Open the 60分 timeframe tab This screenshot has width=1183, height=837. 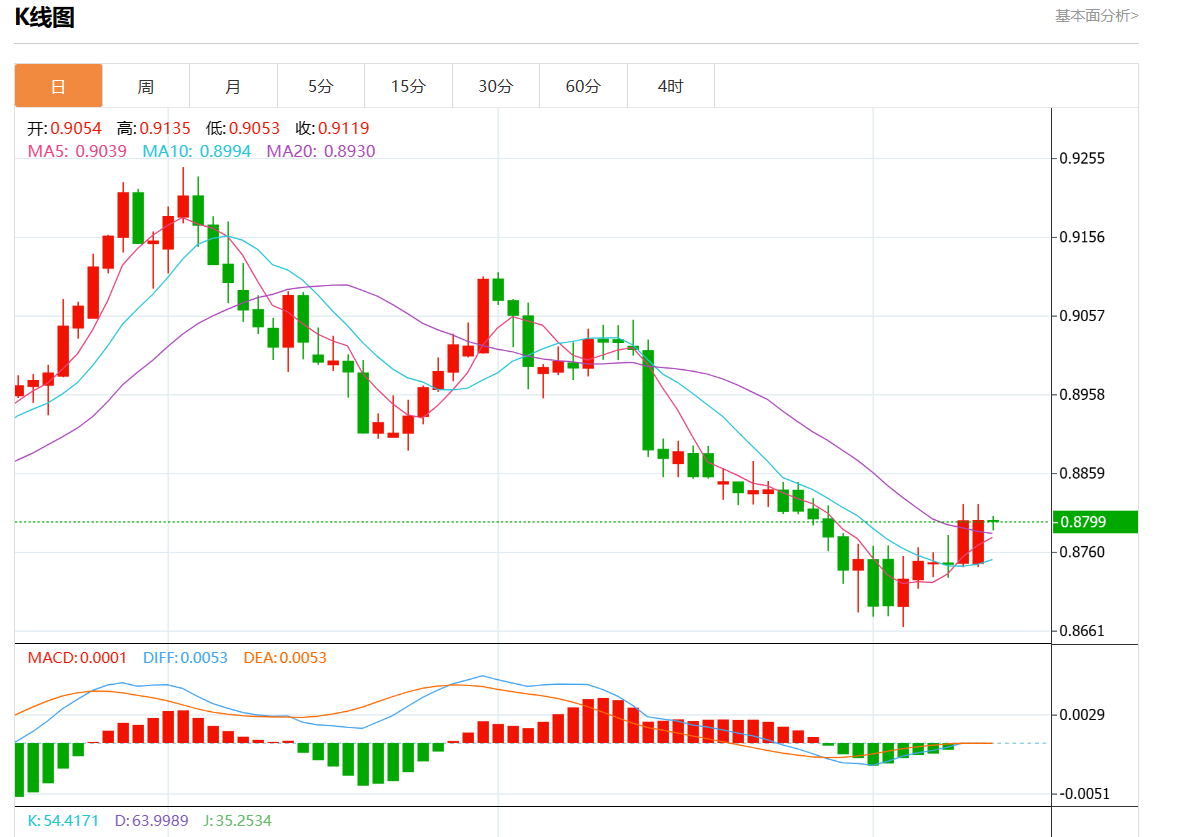coord(583,86)
